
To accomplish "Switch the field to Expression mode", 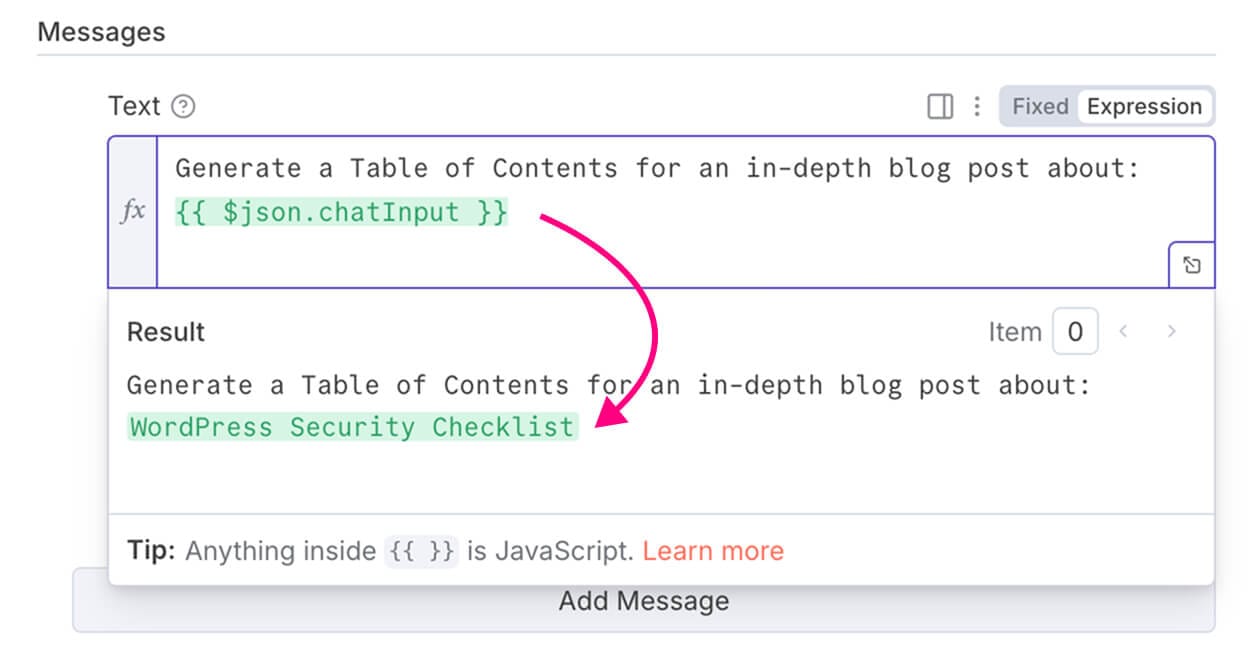I will point(1144,106).
